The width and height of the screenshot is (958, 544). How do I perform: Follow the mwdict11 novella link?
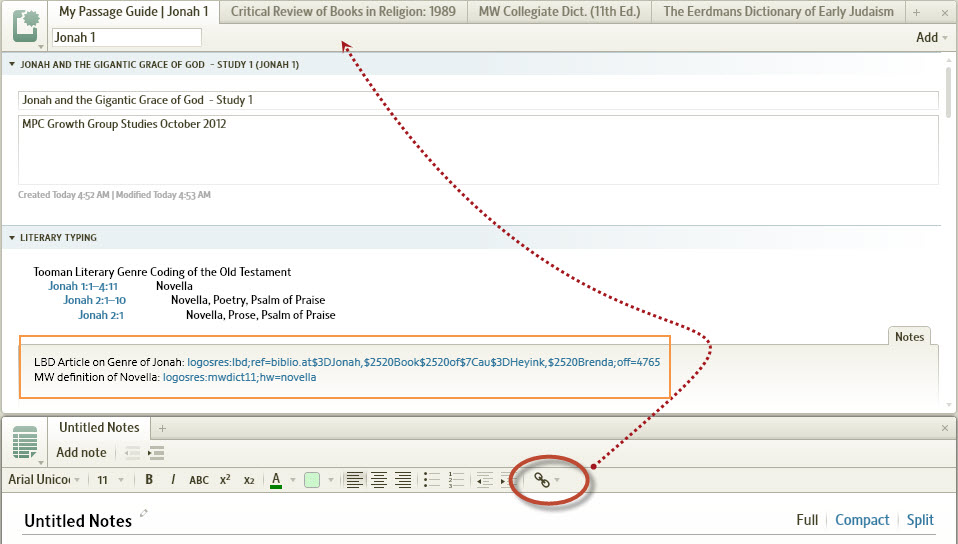[240, 377]
